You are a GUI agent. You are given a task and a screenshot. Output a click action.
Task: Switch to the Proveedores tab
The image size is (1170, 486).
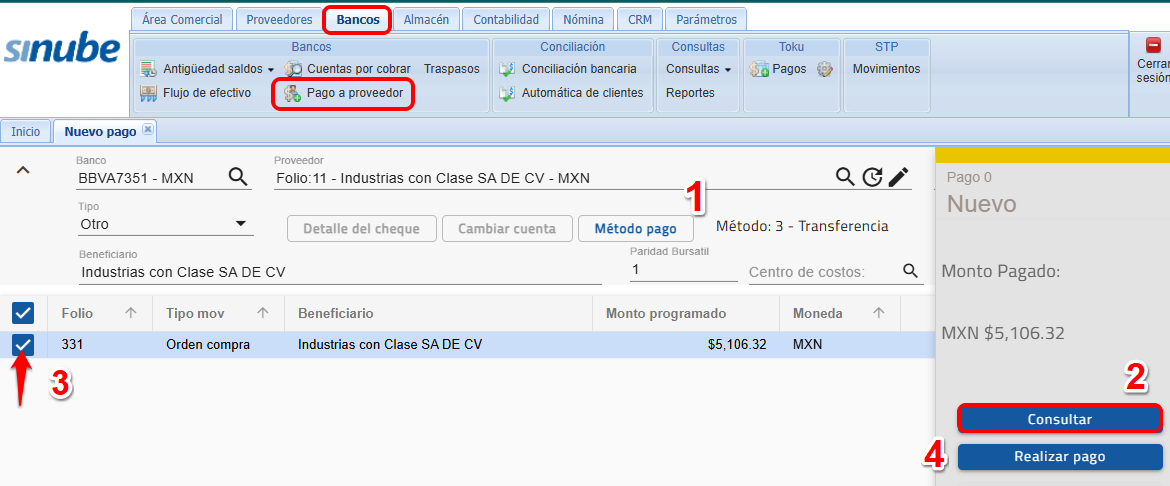pos(279,19)
